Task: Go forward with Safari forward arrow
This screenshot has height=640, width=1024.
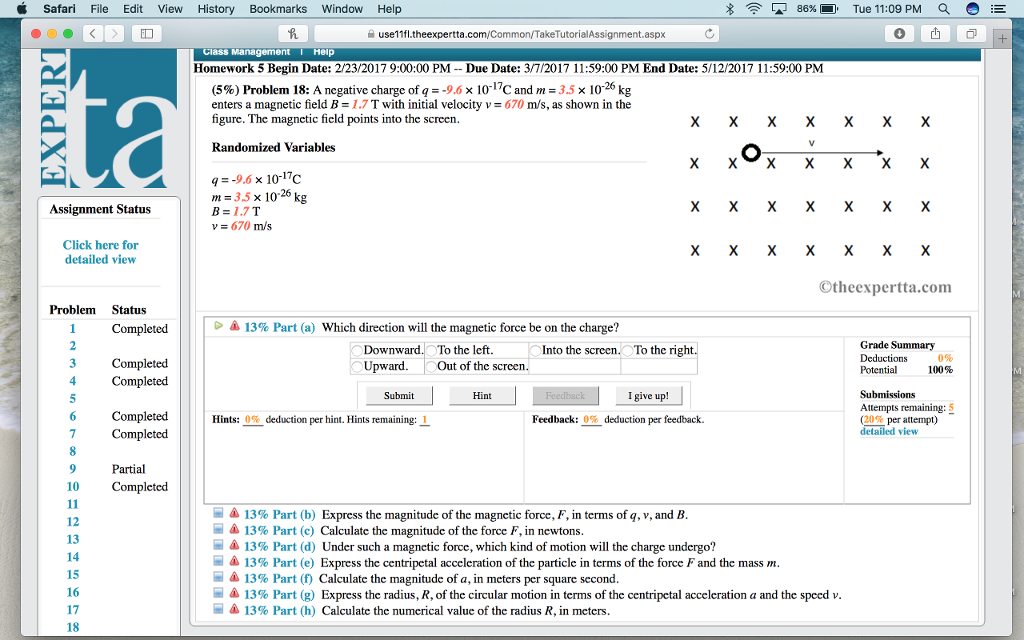Action: pos(114,33)
